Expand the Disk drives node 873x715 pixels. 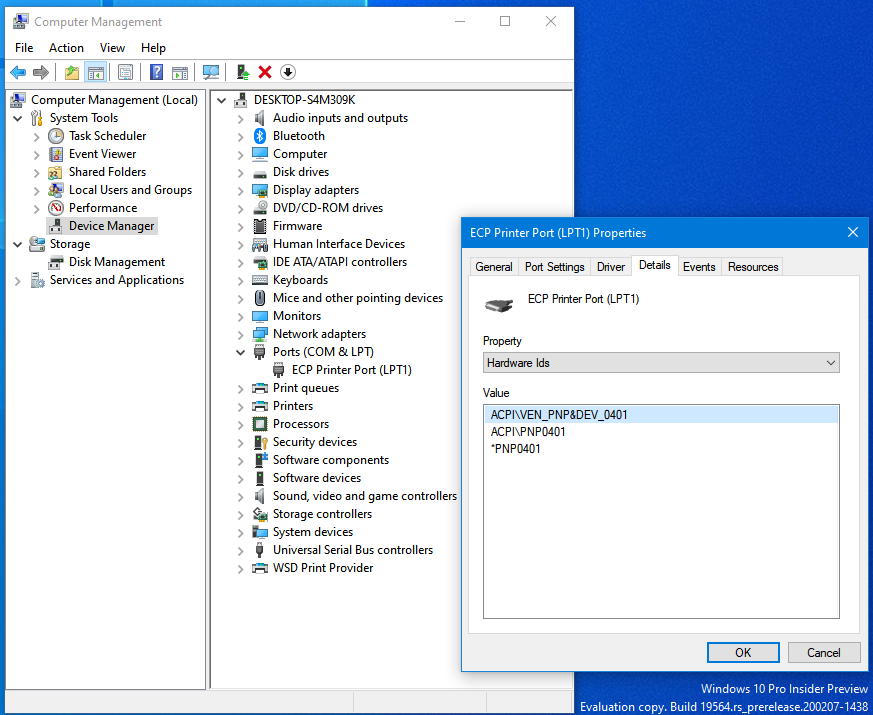pos(241,173)
